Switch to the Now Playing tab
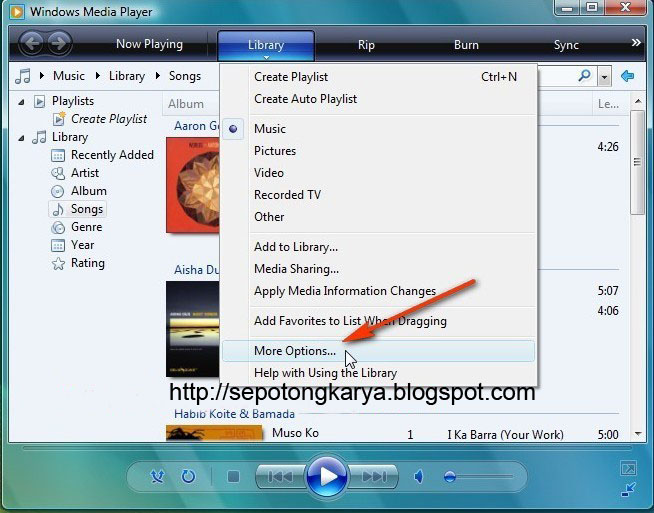This screenshot has width=654, height=513. [x=149, y=44]
